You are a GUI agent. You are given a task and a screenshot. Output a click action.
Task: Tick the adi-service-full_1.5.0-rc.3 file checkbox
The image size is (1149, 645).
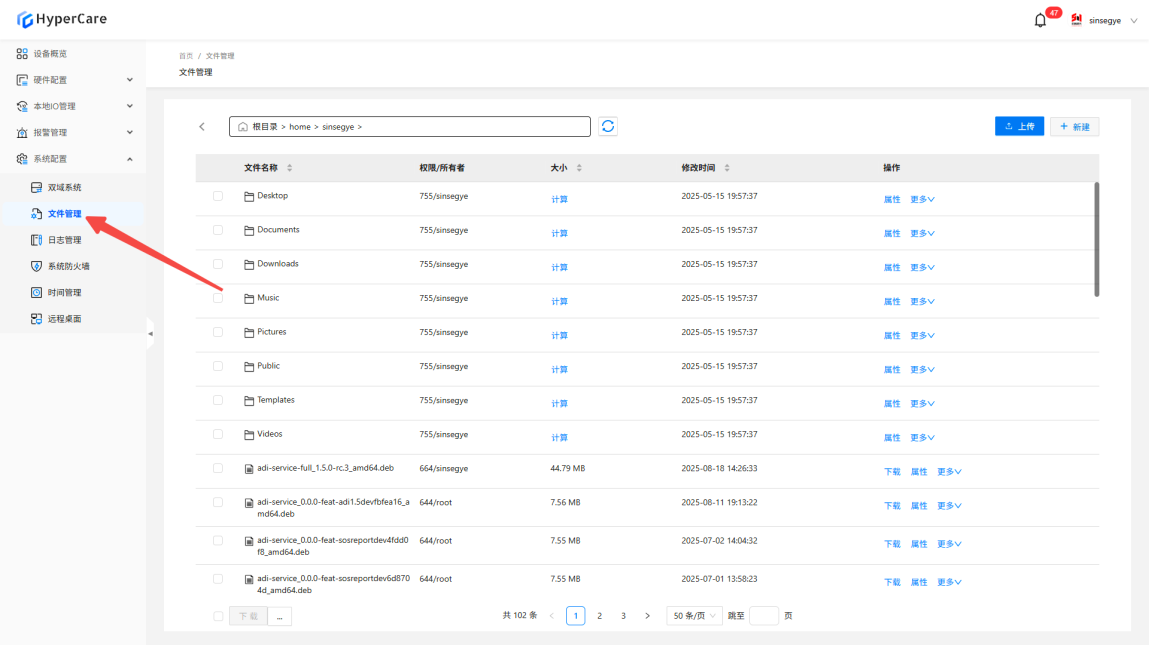coord(218,468)
